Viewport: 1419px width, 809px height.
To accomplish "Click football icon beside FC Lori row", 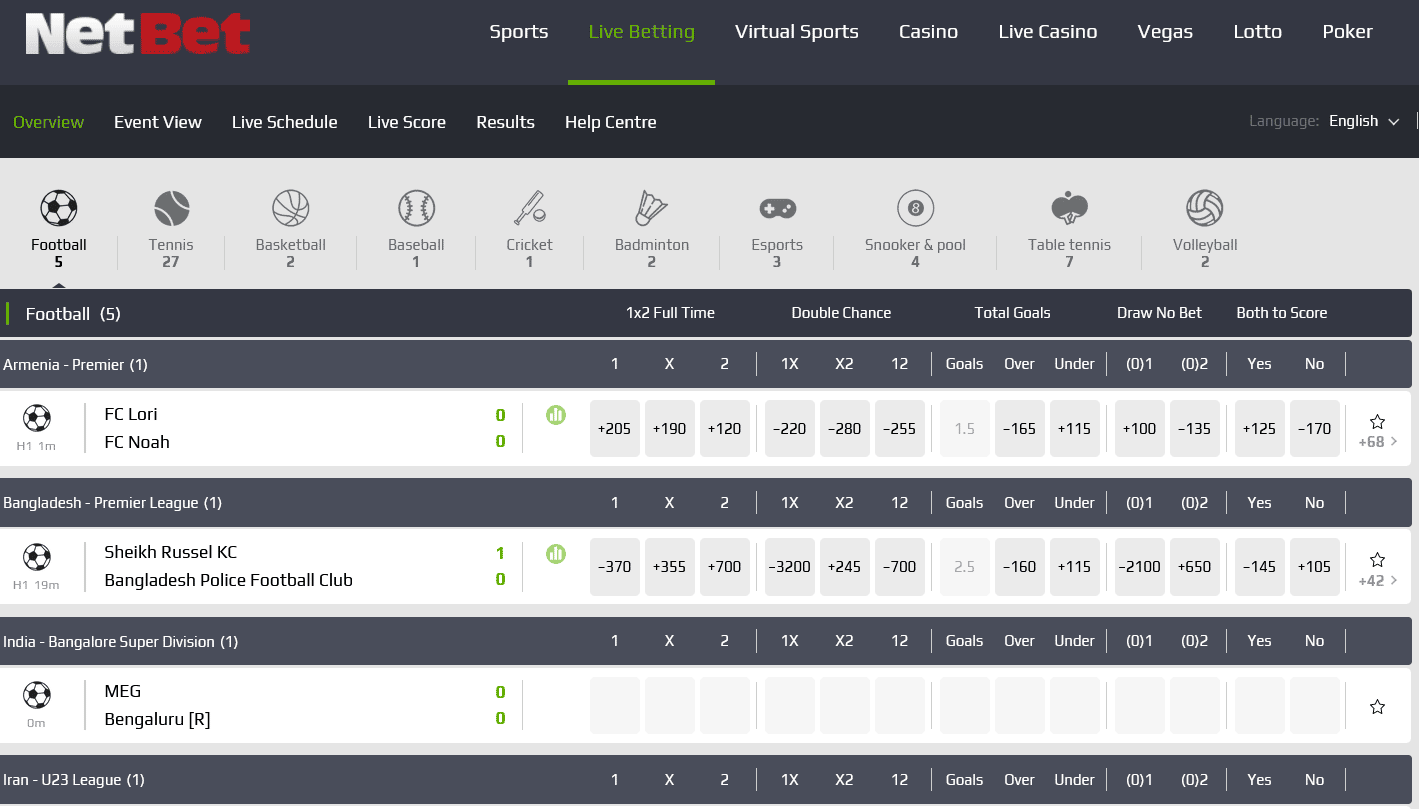I will (x=37, y=418).
